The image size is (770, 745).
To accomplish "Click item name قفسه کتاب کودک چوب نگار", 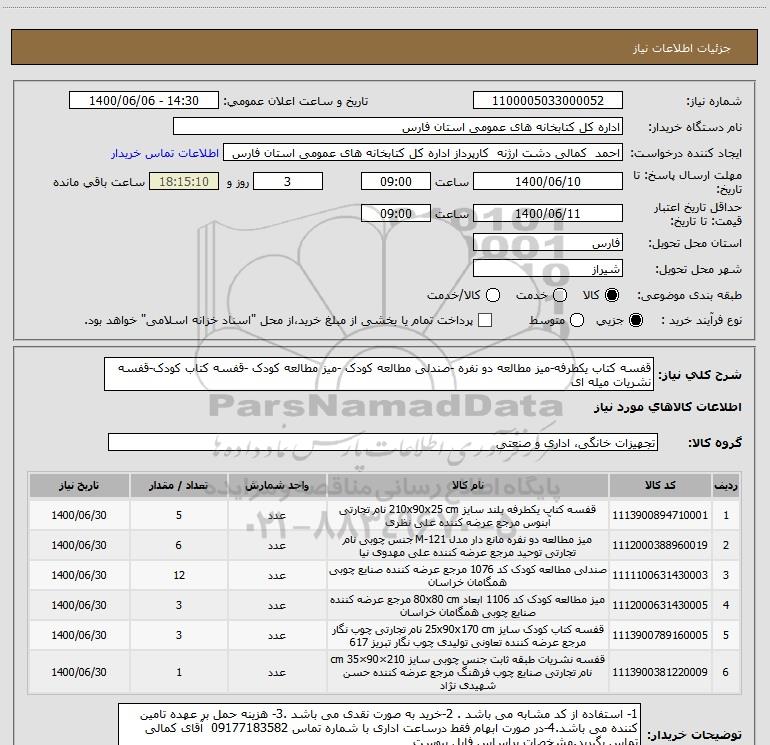I will pos(468,635).
